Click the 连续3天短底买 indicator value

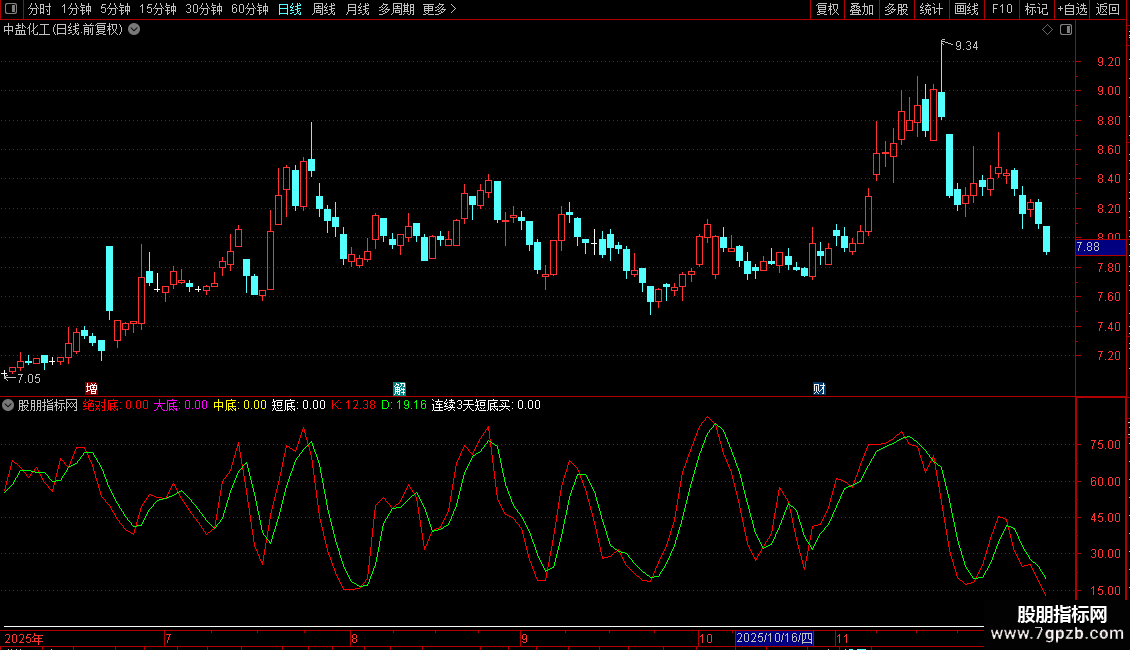486,405
